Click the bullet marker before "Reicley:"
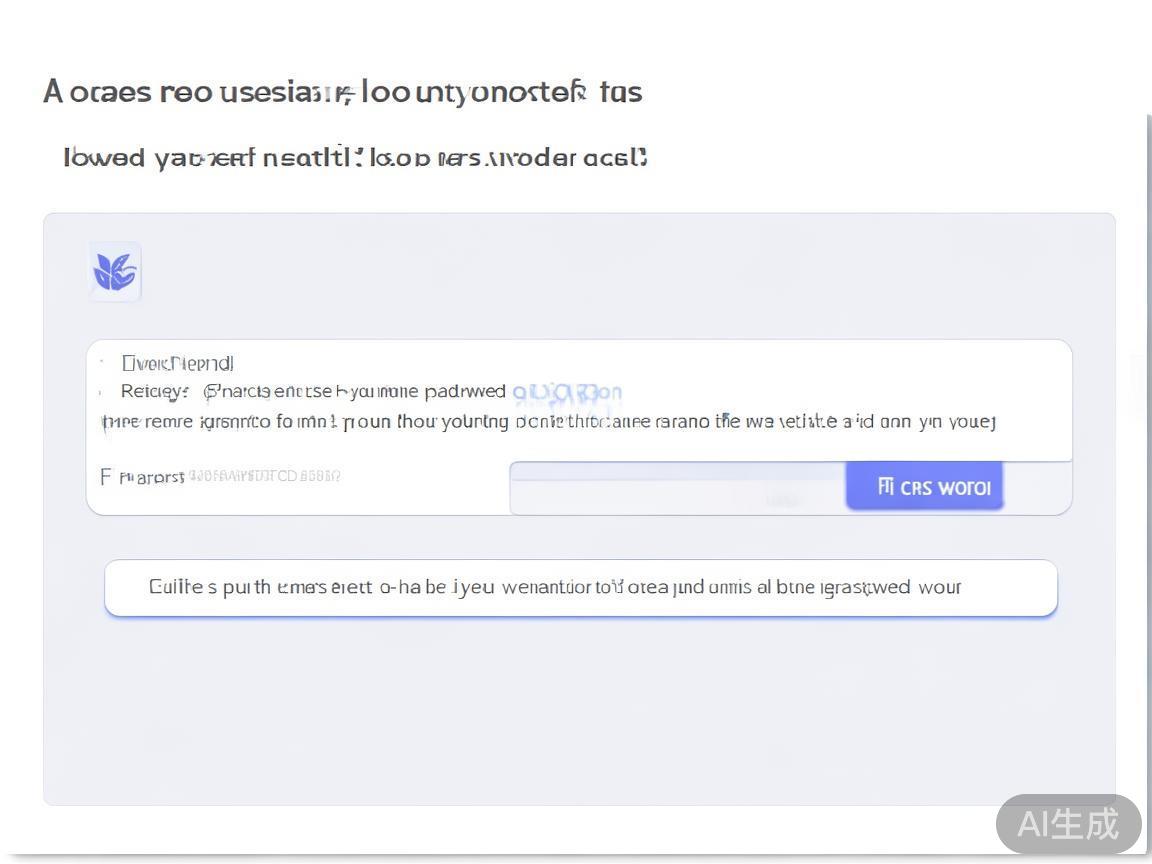The height and width of the screenshot is (864, 1152). (103, 391)
